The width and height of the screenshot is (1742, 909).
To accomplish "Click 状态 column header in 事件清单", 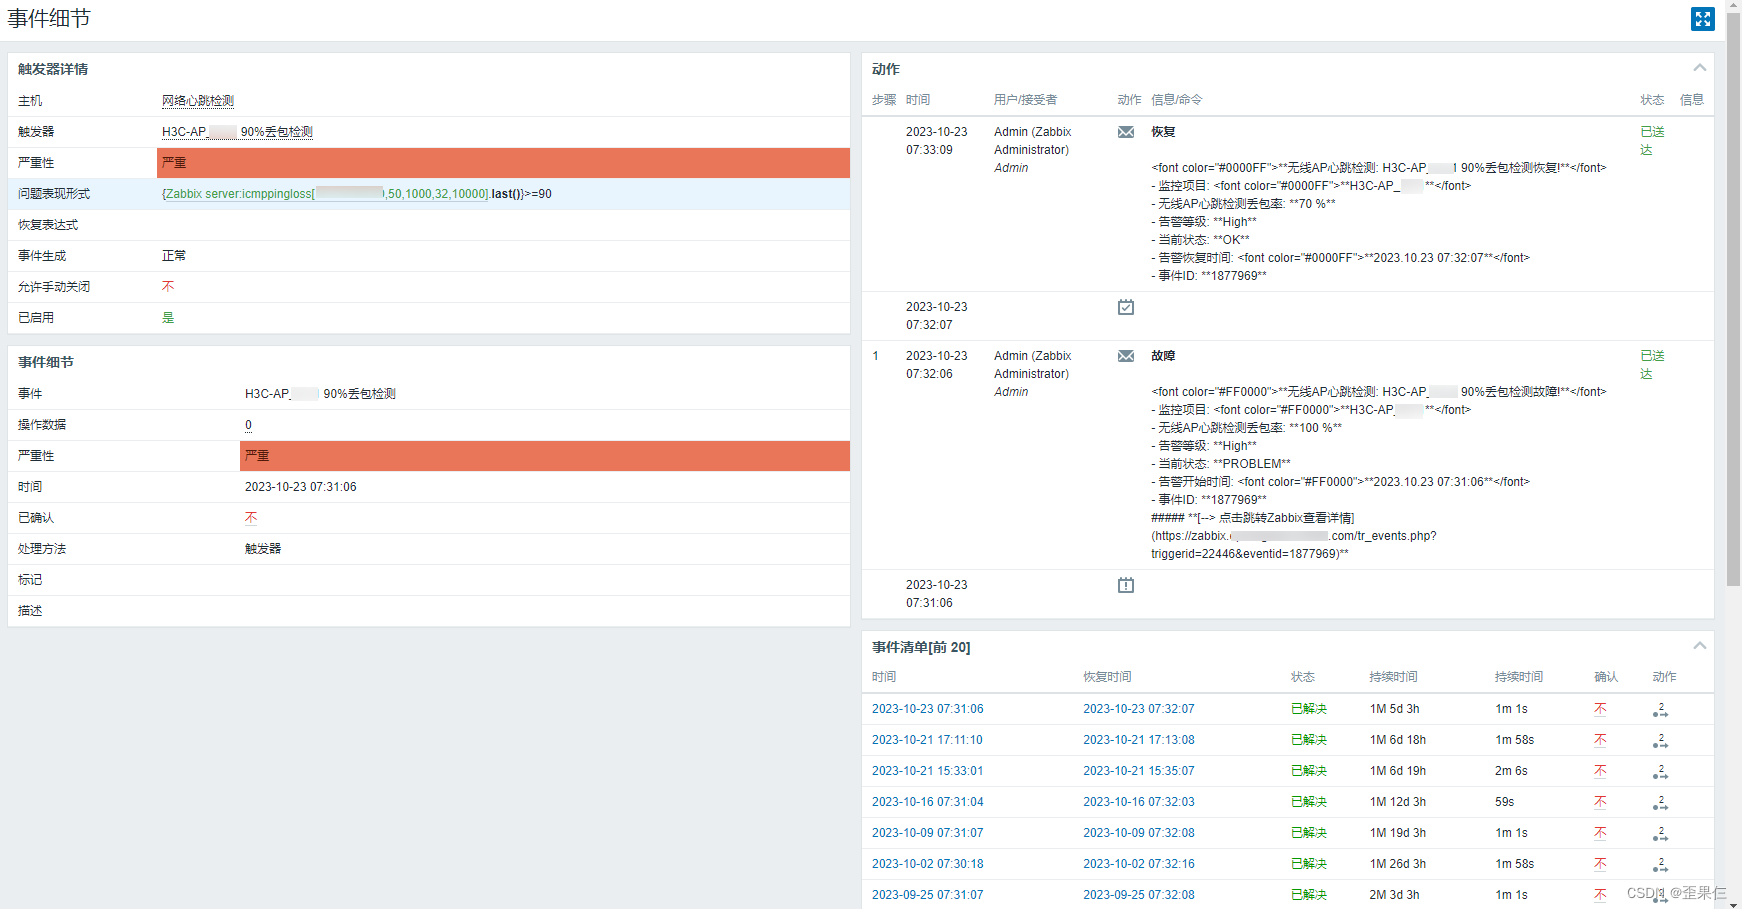I will click(x=1303, y=677).
